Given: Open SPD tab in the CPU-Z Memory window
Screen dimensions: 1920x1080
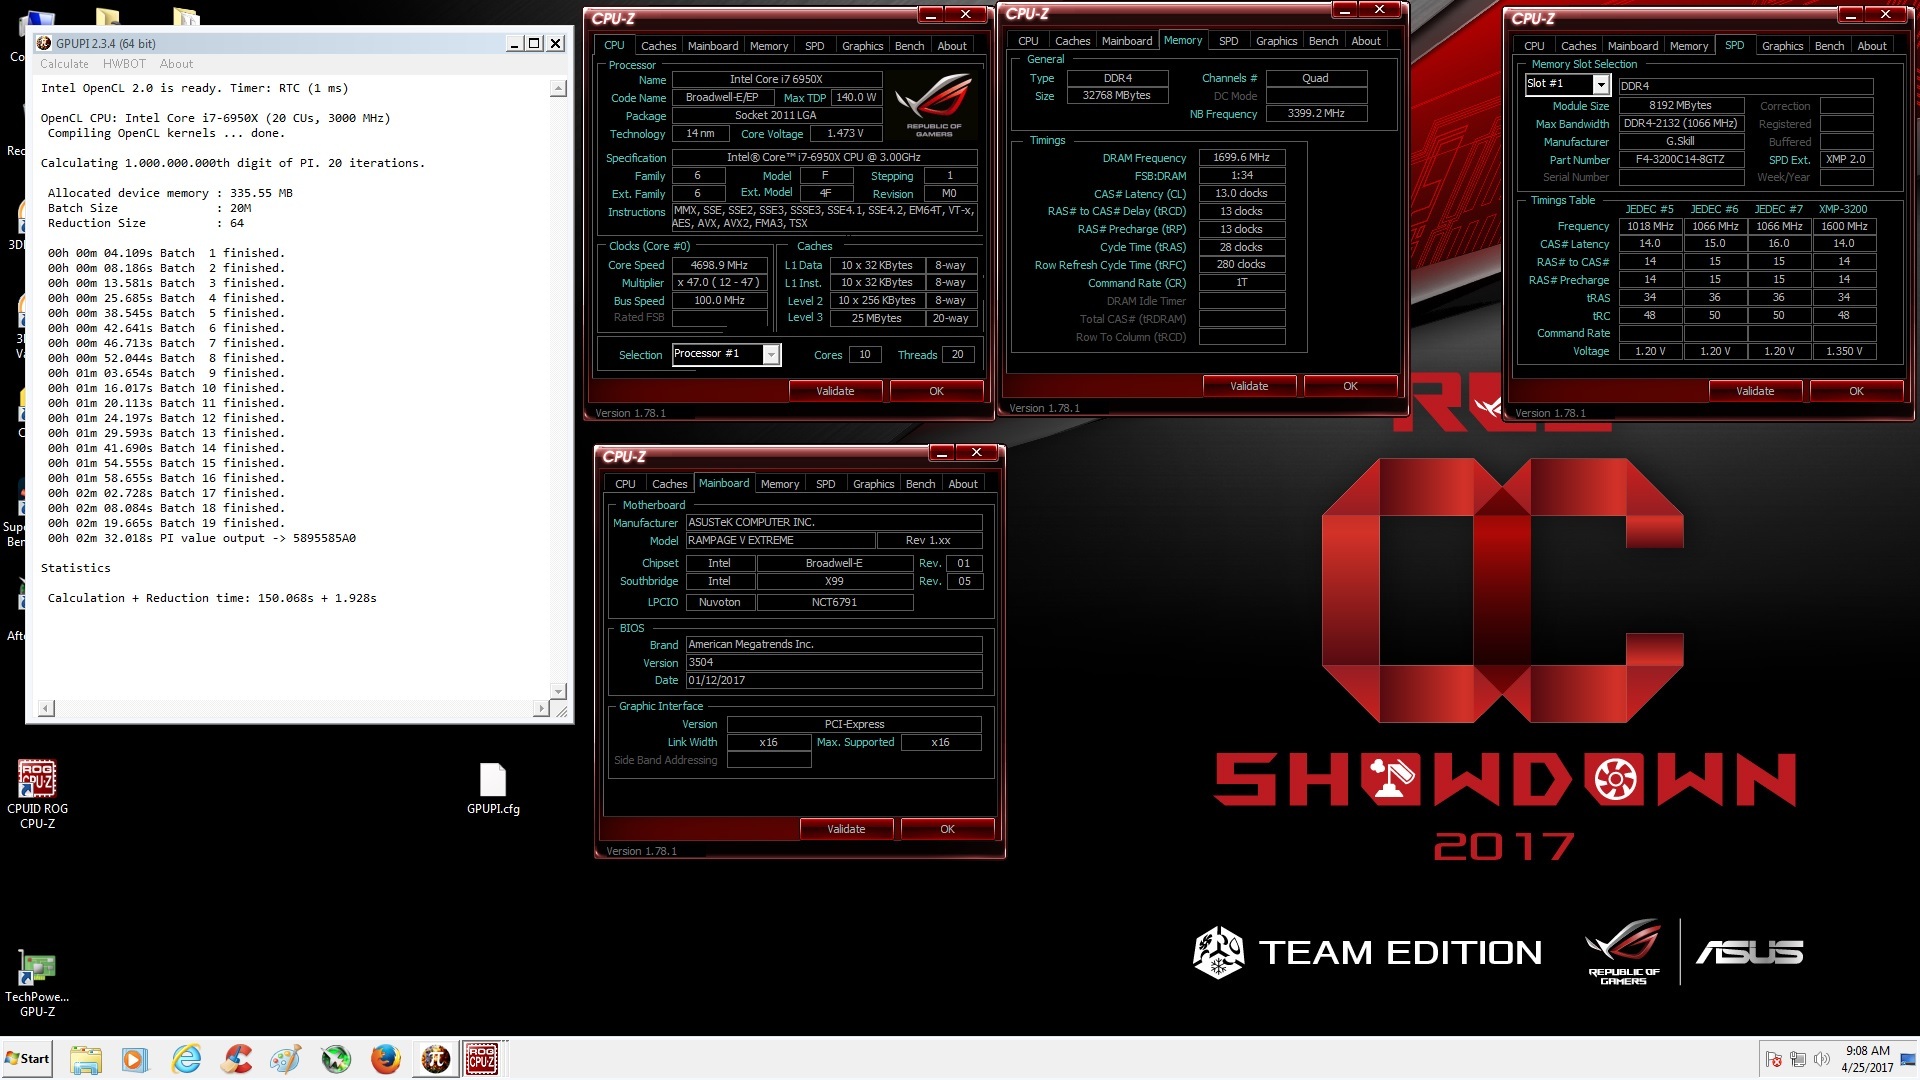Looking at the screenshot, I should point(1228,41).
